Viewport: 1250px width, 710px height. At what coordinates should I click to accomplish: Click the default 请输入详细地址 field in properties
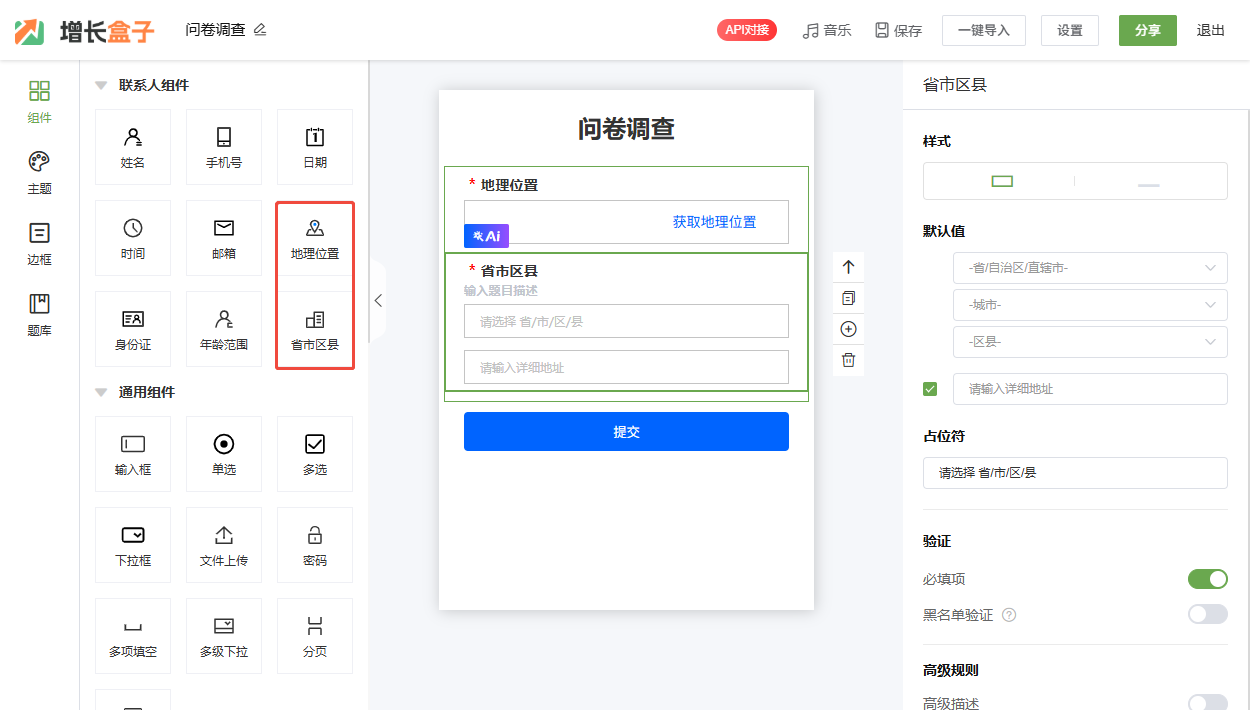click(1090, 389)
